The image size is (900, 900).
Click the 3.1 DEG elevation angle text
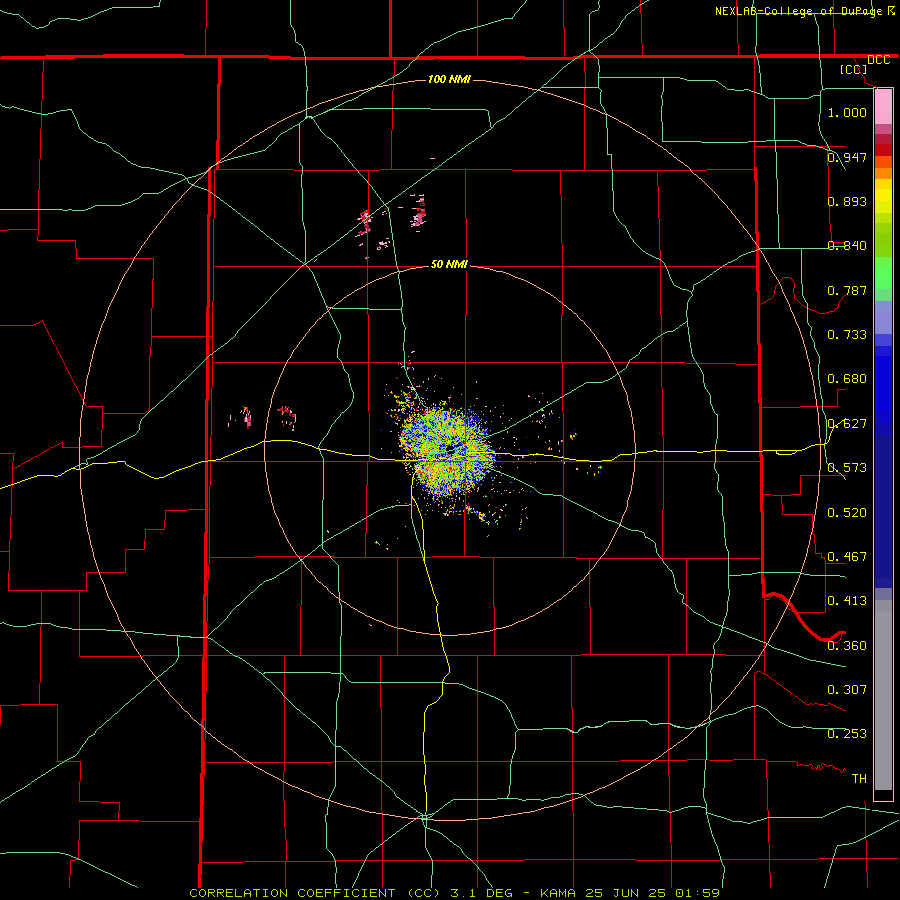pyautogui.click(x=484, y=893)
